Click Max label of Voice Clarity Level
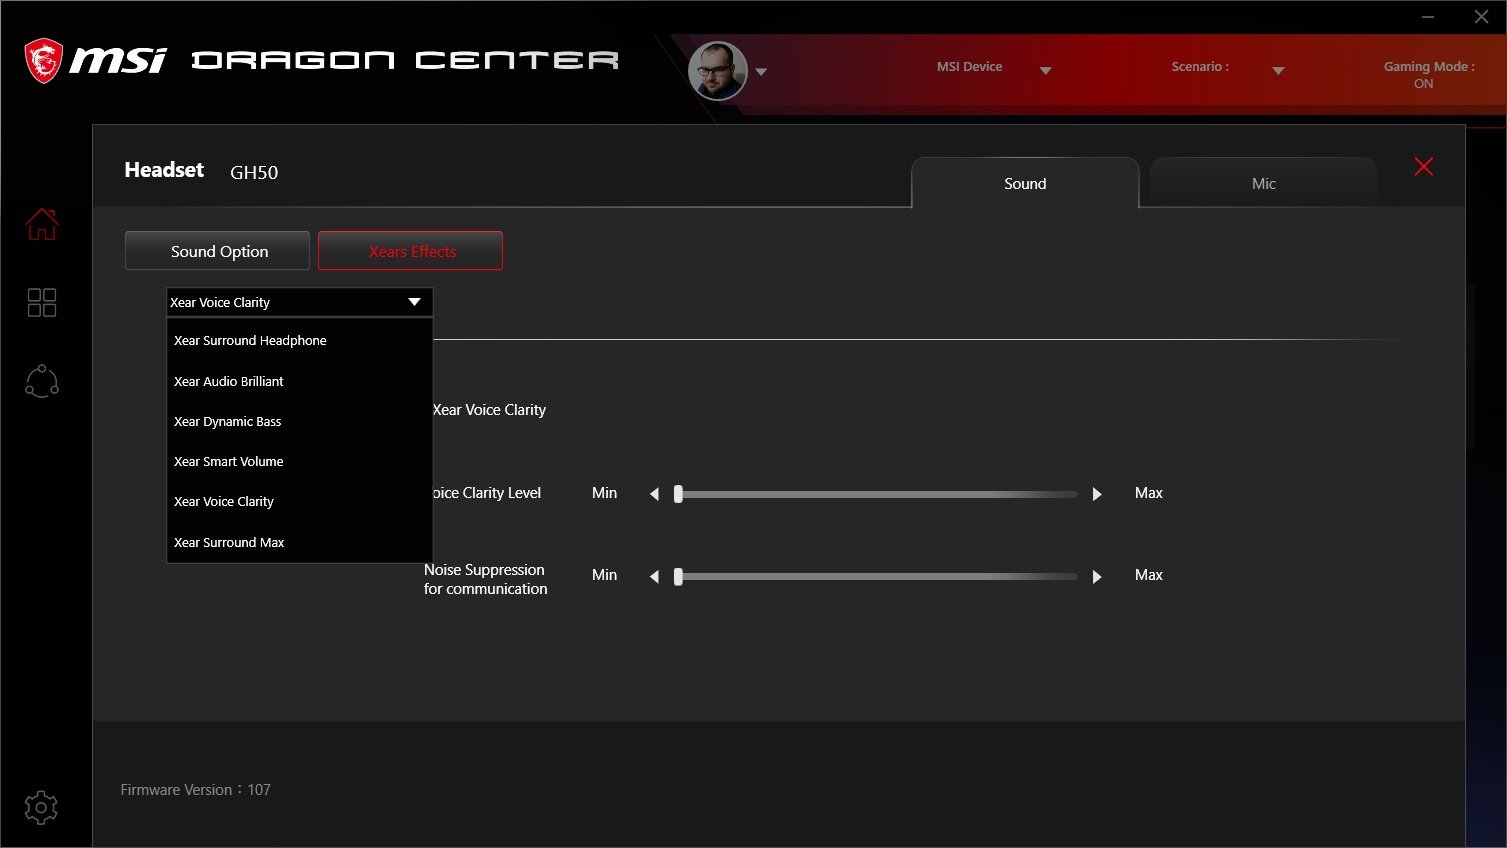The width and height of the screenshot is (1507, 848). pos(1149,493)
